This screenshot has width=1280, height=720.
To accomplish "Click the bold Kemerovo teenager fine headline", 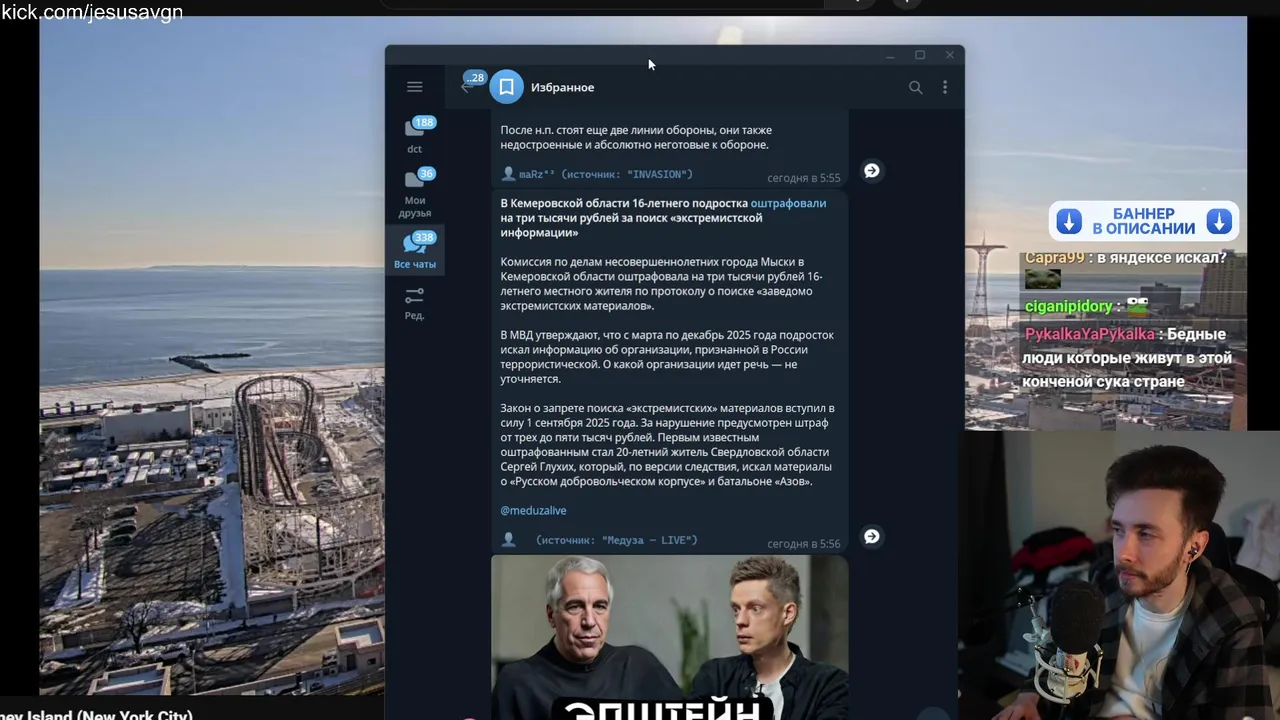I will point(663,218).
